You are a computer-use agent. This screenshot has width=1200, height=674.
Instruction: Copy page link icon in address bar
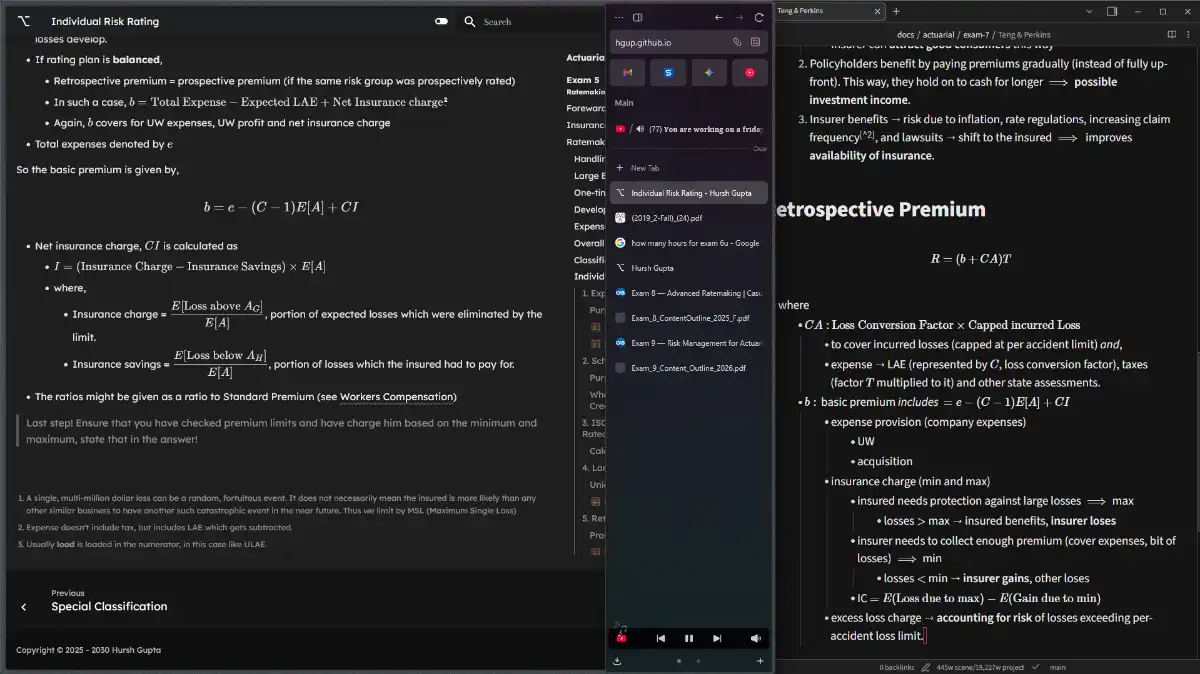pos(737,43)
